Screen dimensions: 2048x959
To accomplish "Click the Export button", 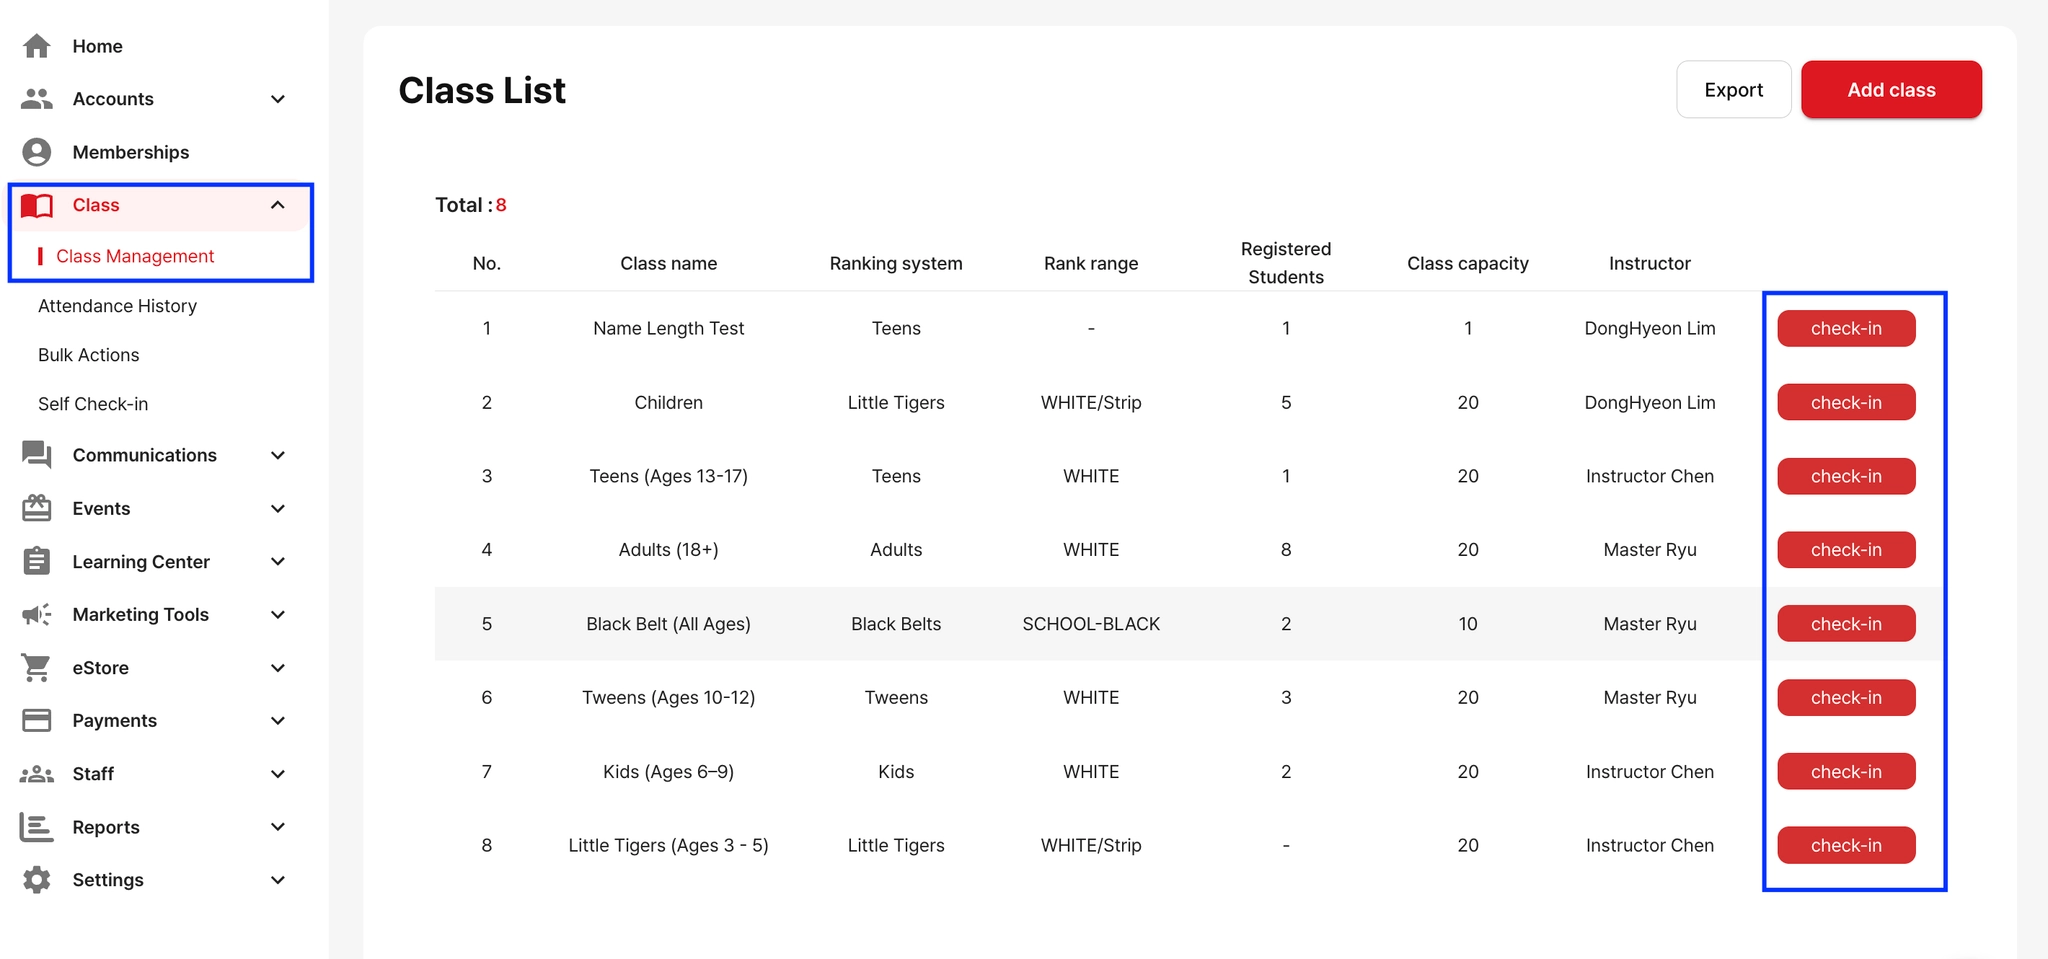I will (1733, 90).
